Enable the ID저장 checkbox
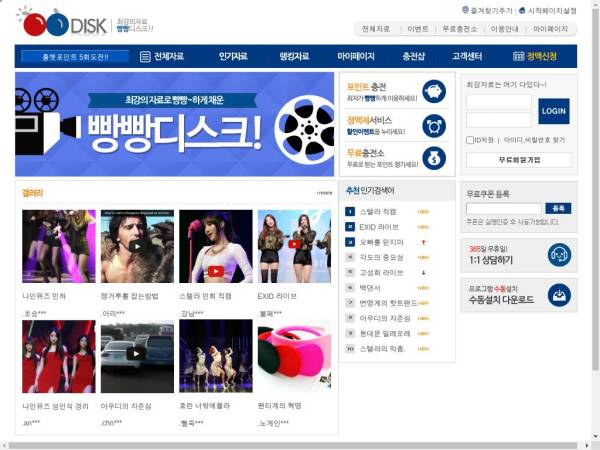This screenshot has height=450, width=600. [x=471, y=140]
